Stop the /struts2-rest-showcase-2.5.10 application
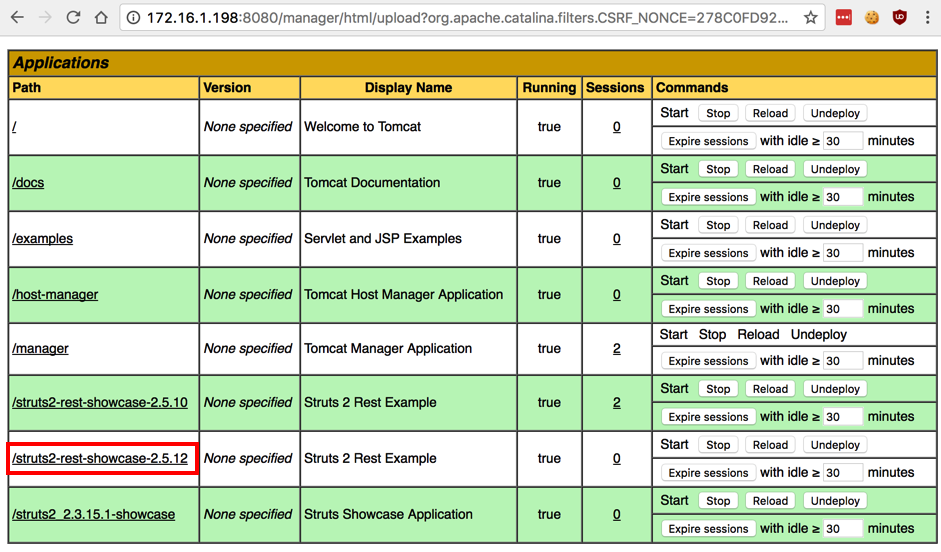Viewport: 941px width, 552px height. point(718,389)
